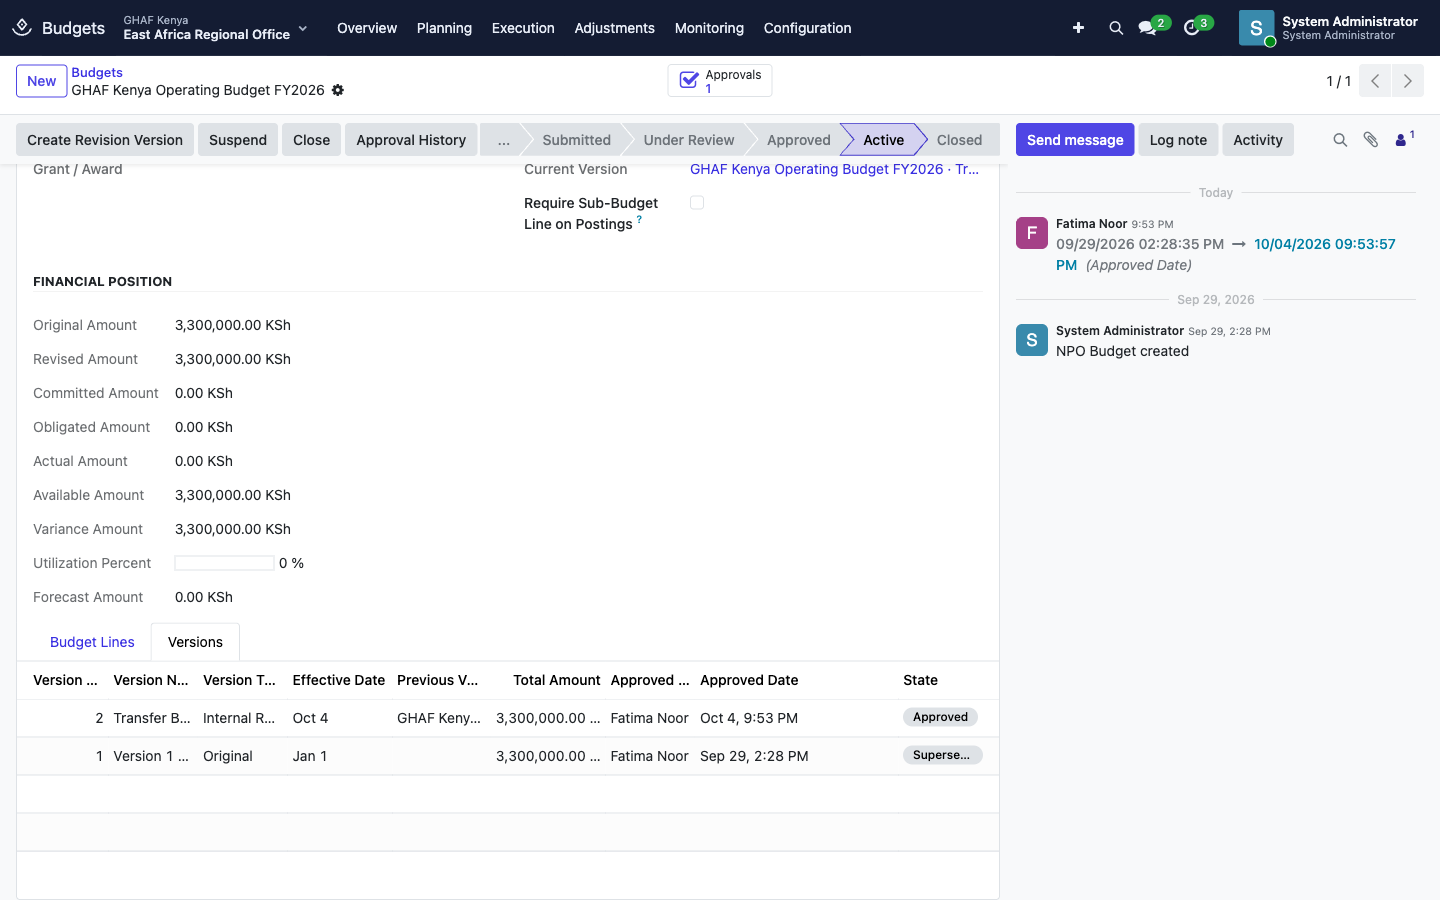
Task: Click Fatima Noor's avatar in chatter
Action: tap(1032, 233)
